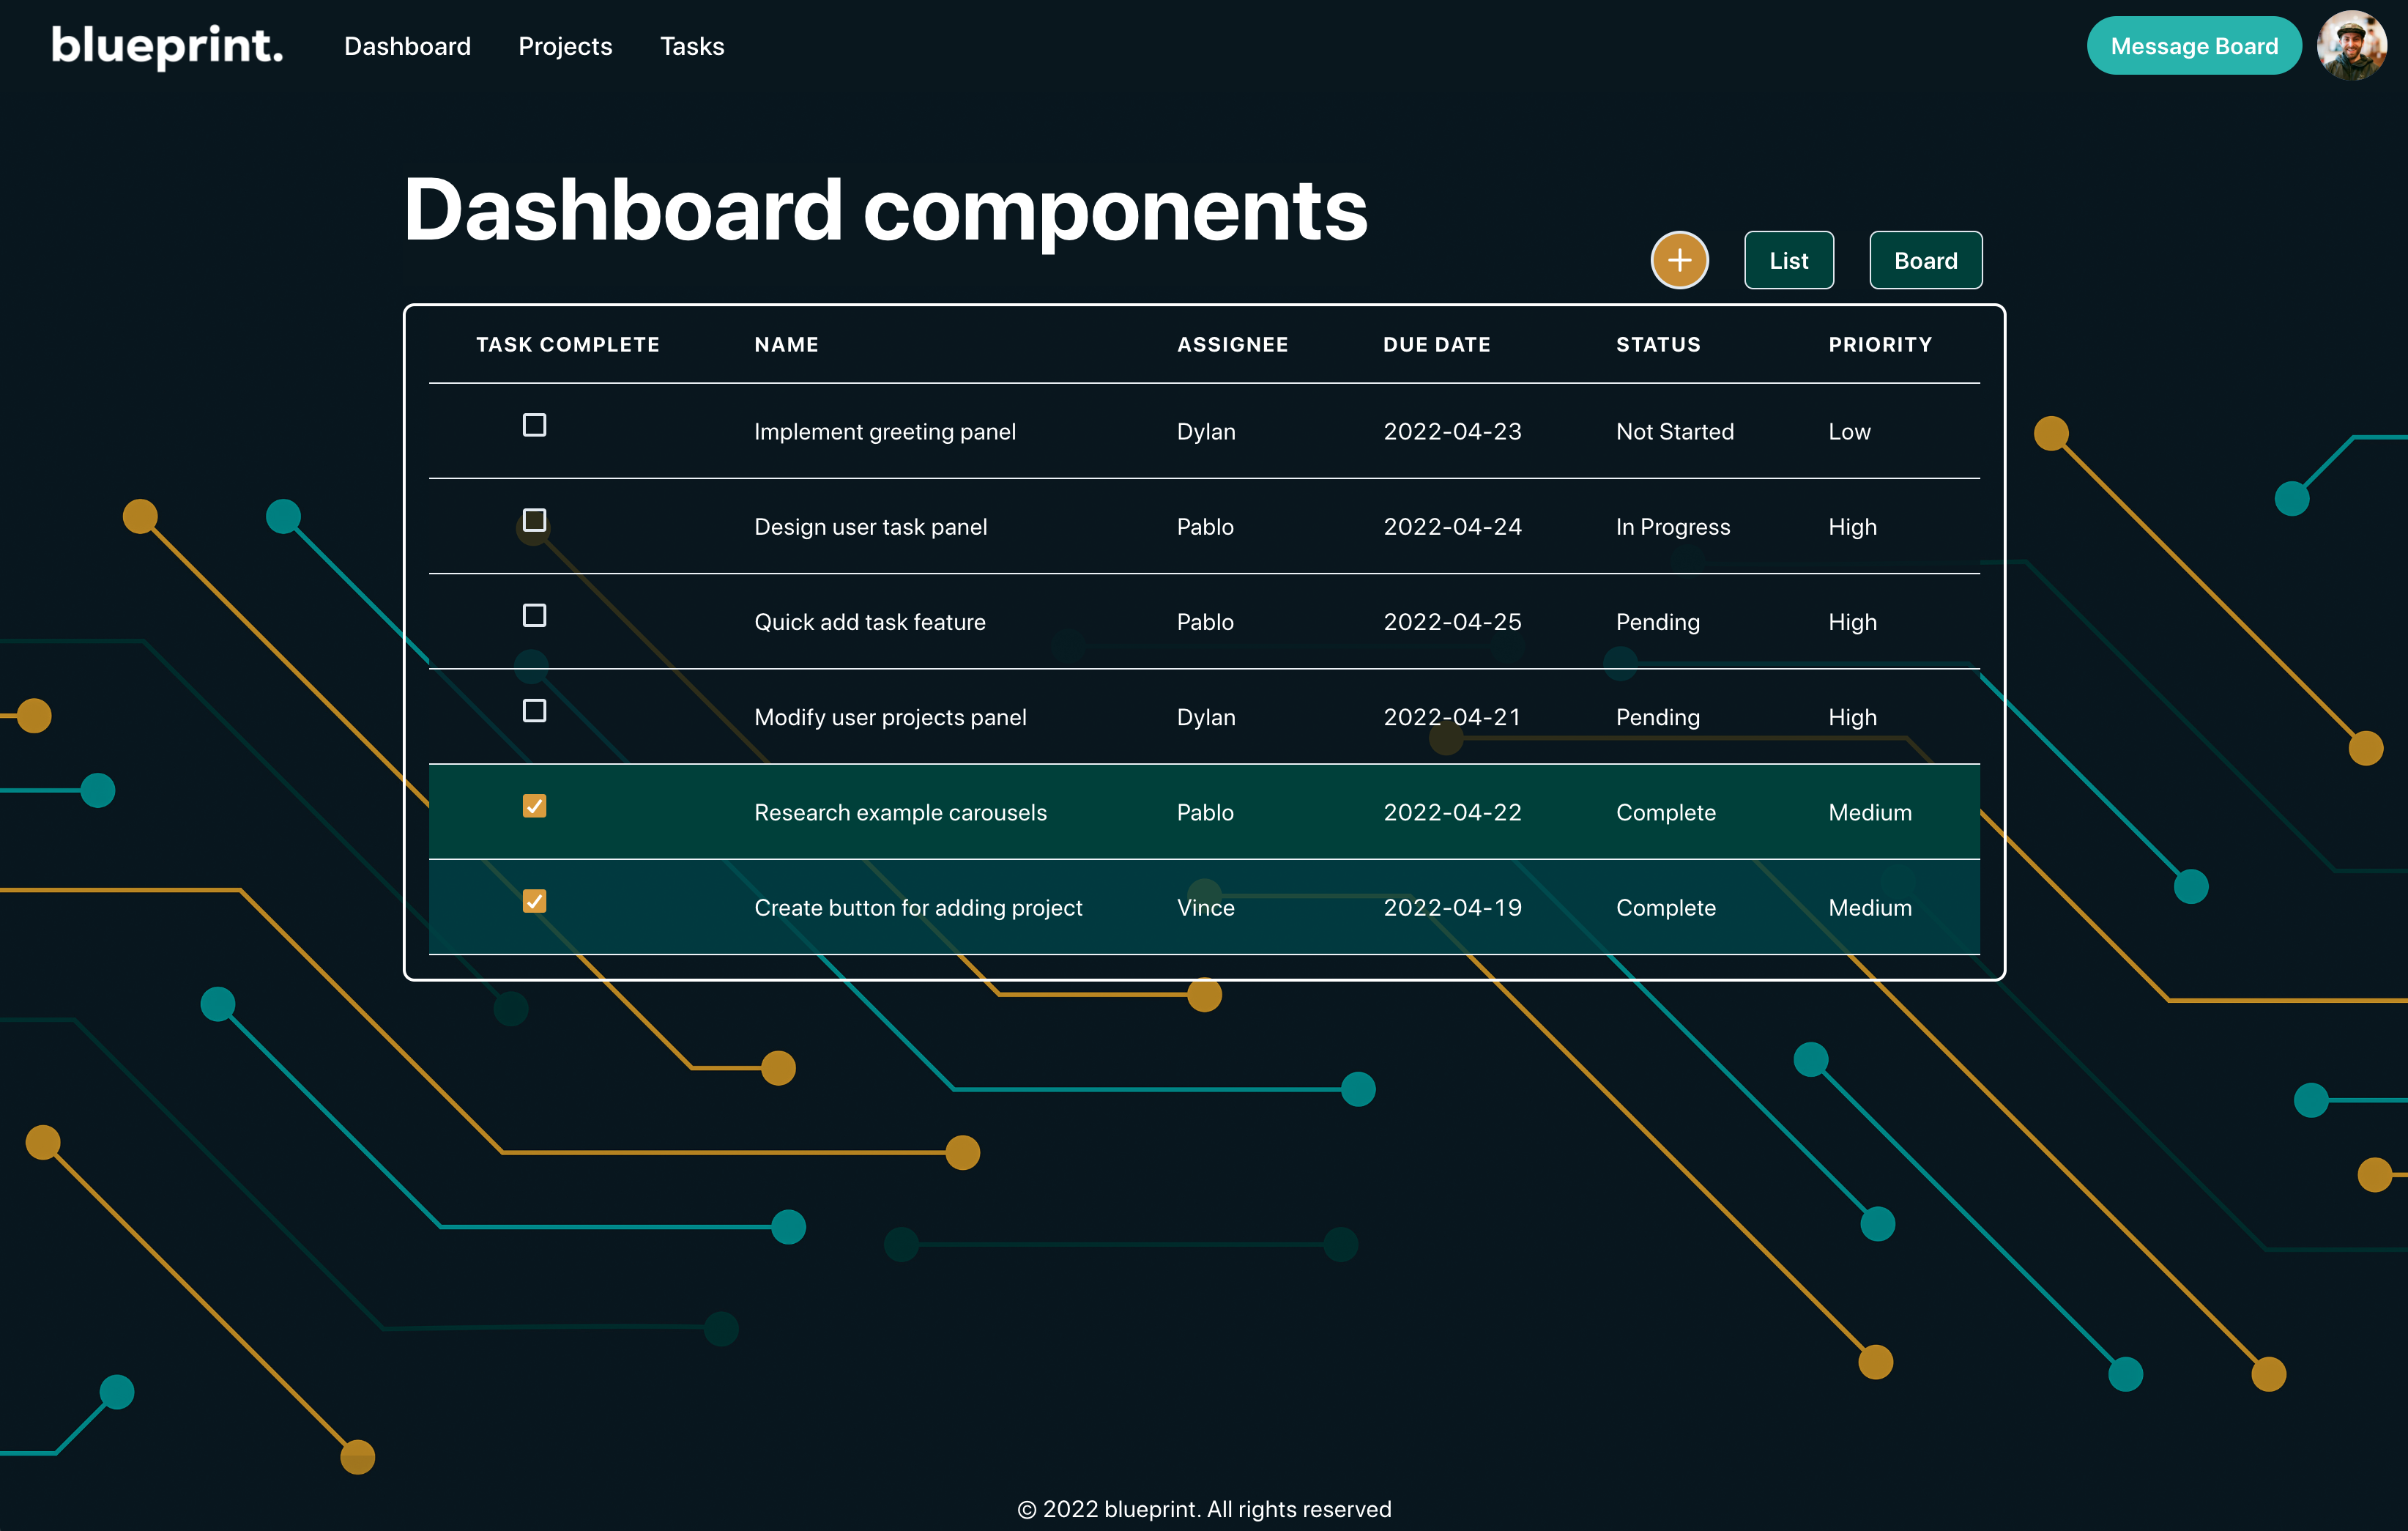Open the Message Board

tap(2194, 46)
